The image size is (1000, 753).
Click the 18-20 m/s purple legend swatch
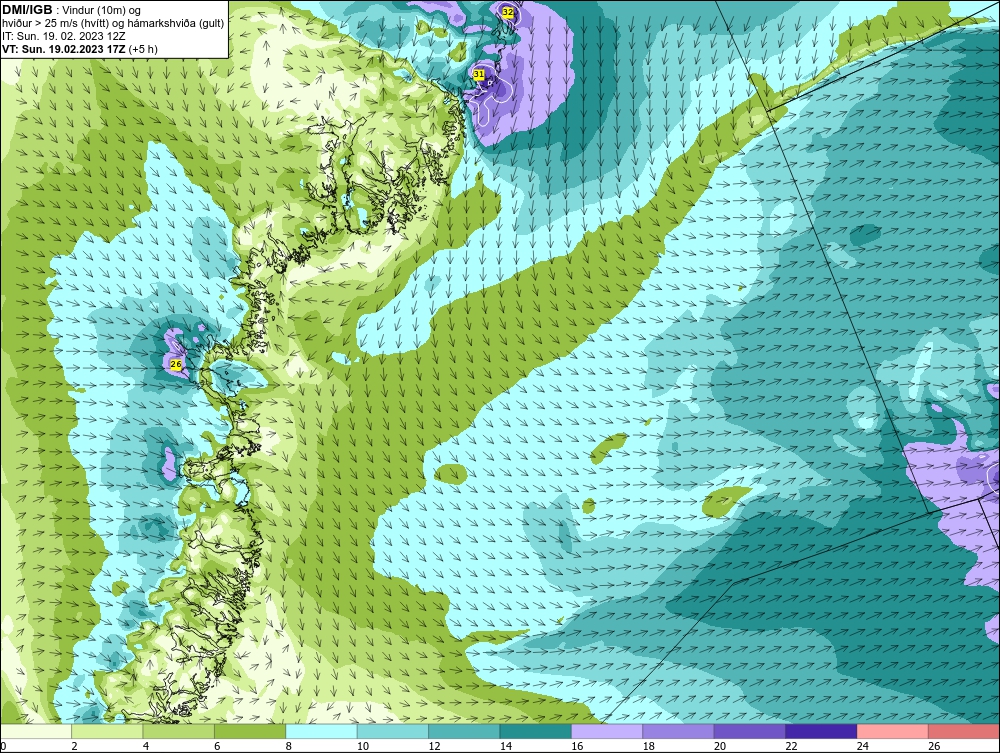pos(679,731)
